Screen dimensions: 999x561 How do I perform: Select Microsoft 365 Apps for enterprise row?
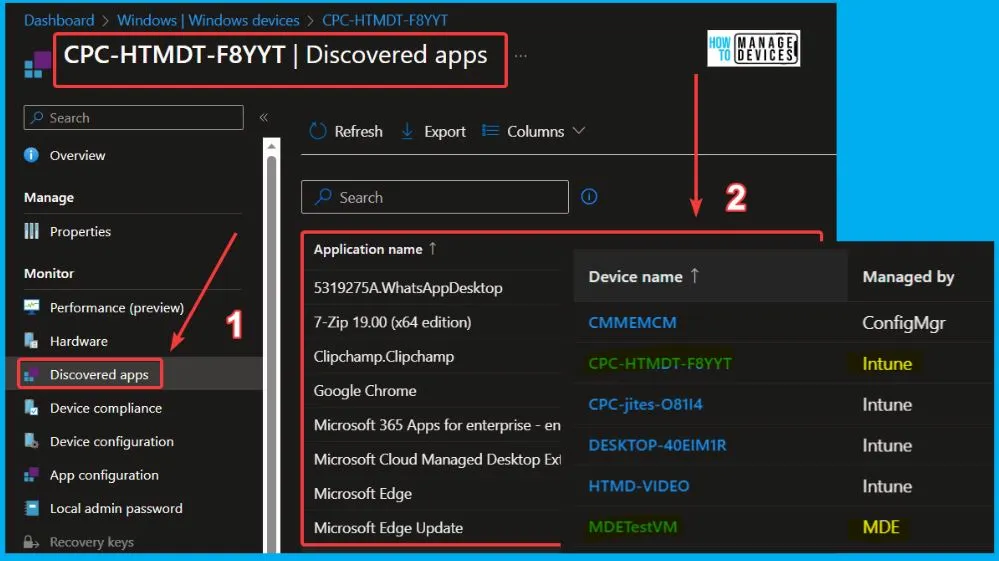coord(437,425)
